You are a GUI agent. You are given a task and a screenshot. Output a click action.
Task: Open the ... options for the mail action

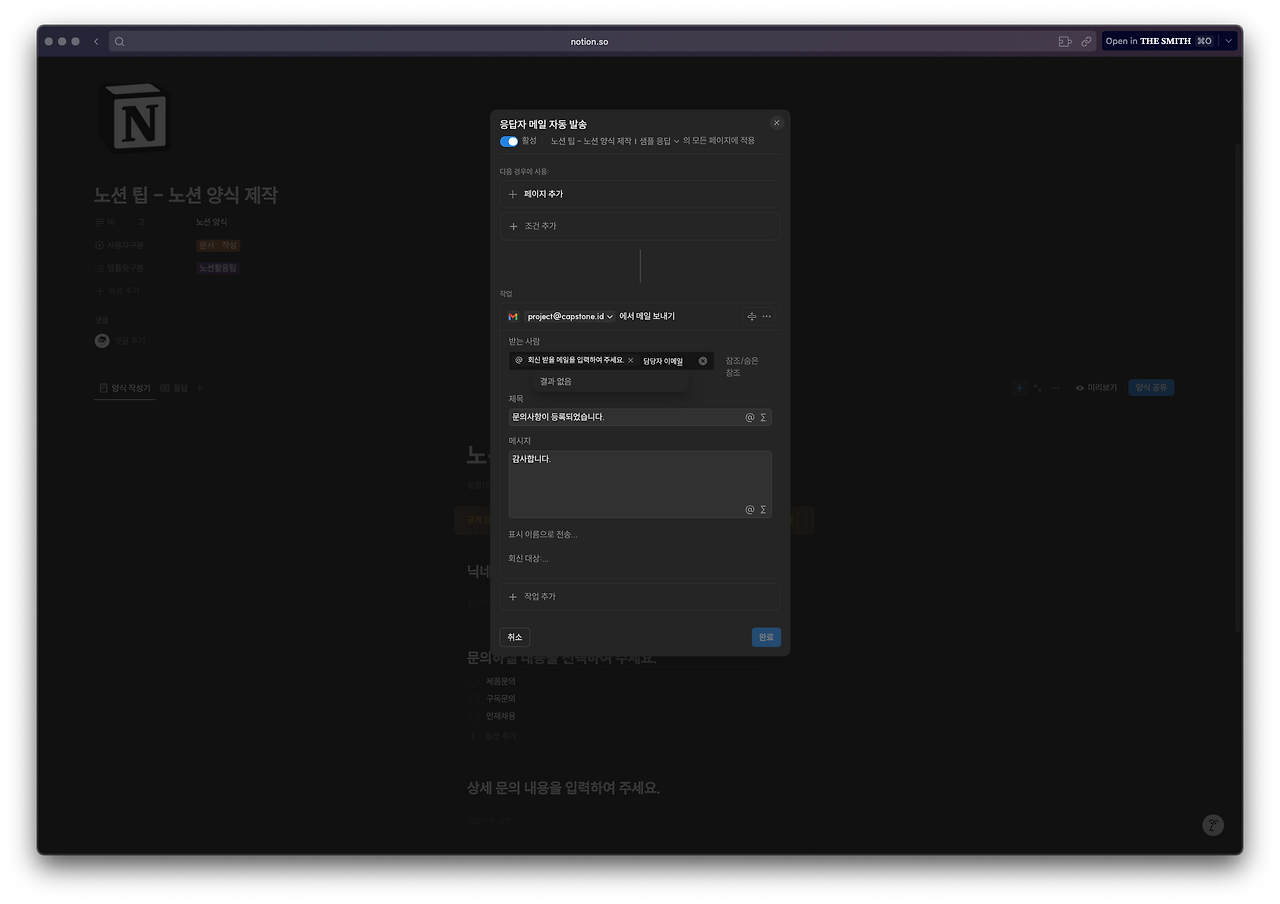pos(766,316)
